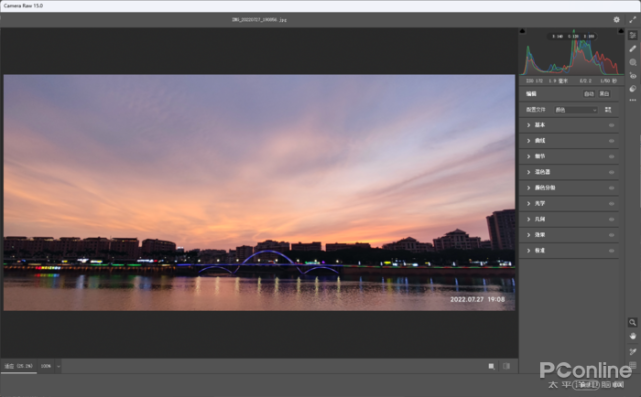Select the Zoom magnifier tool
Image resolution: width=641 pixels, height=397 pixels.
[632, 323]
